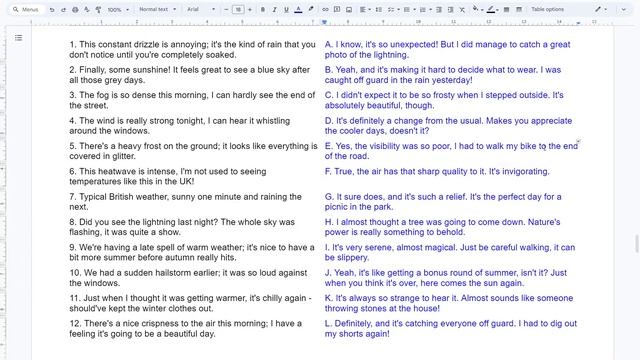The image size is (640, 360).
Task: Click response G about picnic in park
Action: 443,202
